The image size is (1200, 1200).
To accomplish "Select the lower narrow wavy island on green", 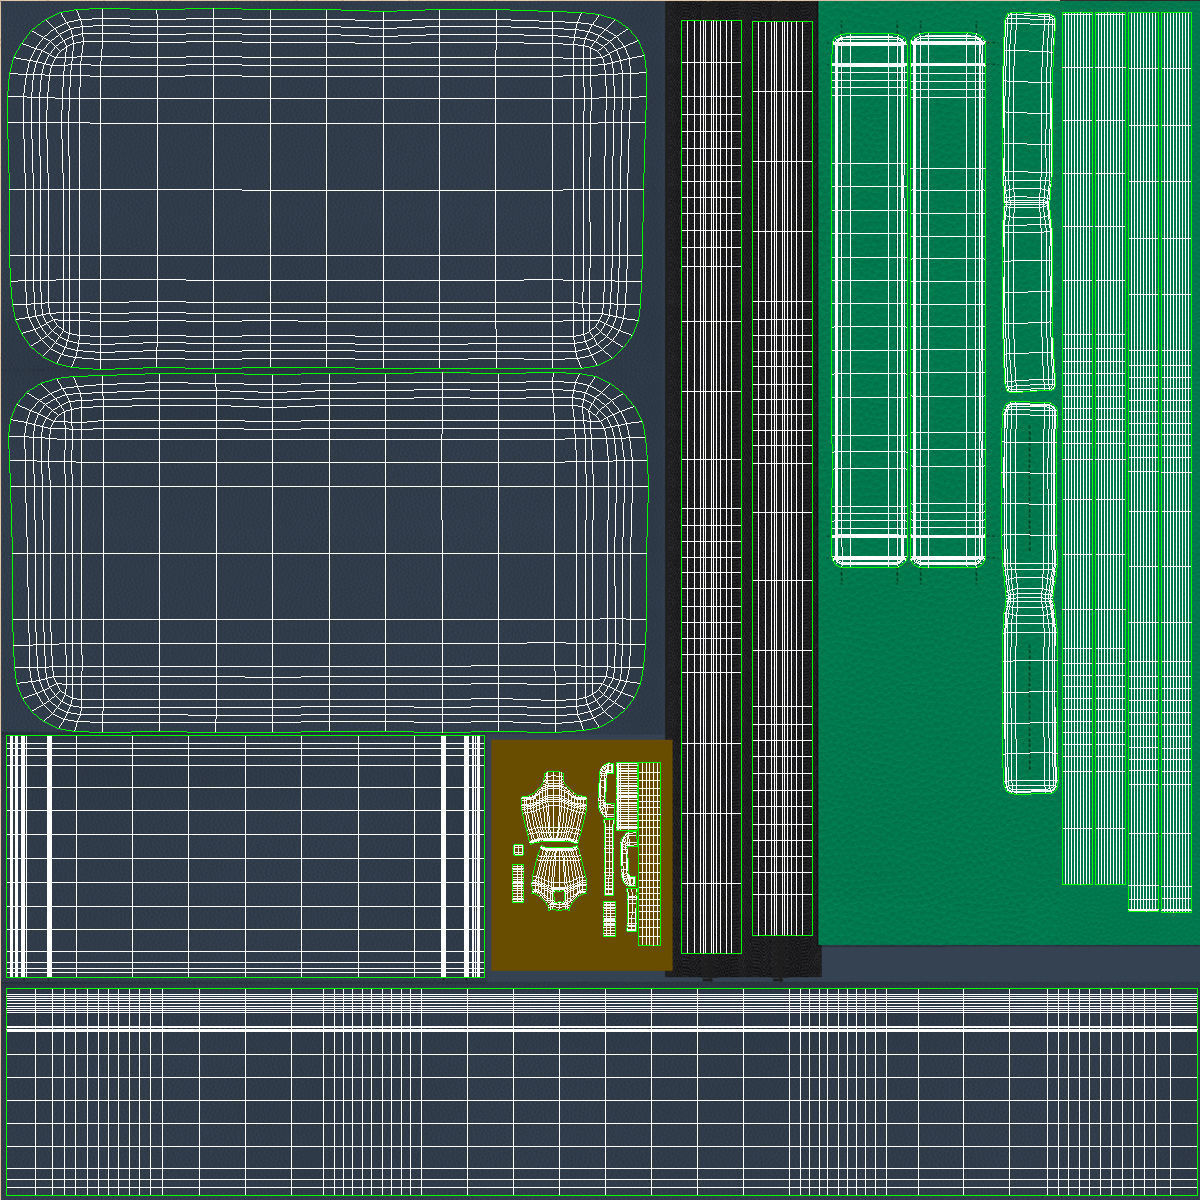I will coord(1029,598).
